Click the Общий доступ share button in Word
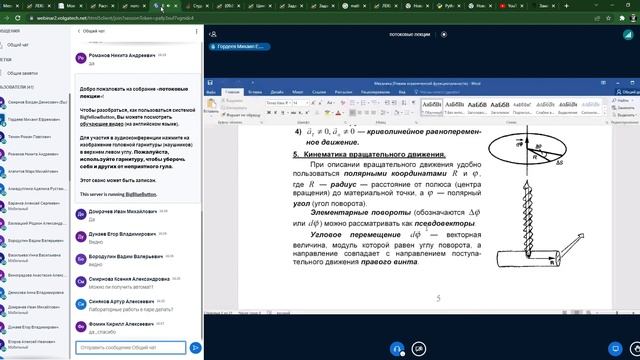The height and width of the screenshot is (360, 640). [x=628, y=92]
